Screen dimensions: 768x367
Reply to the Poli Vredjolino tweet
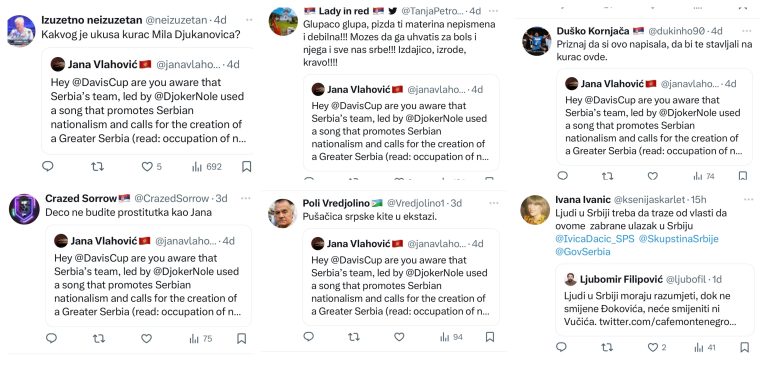(x=309, y=337)
